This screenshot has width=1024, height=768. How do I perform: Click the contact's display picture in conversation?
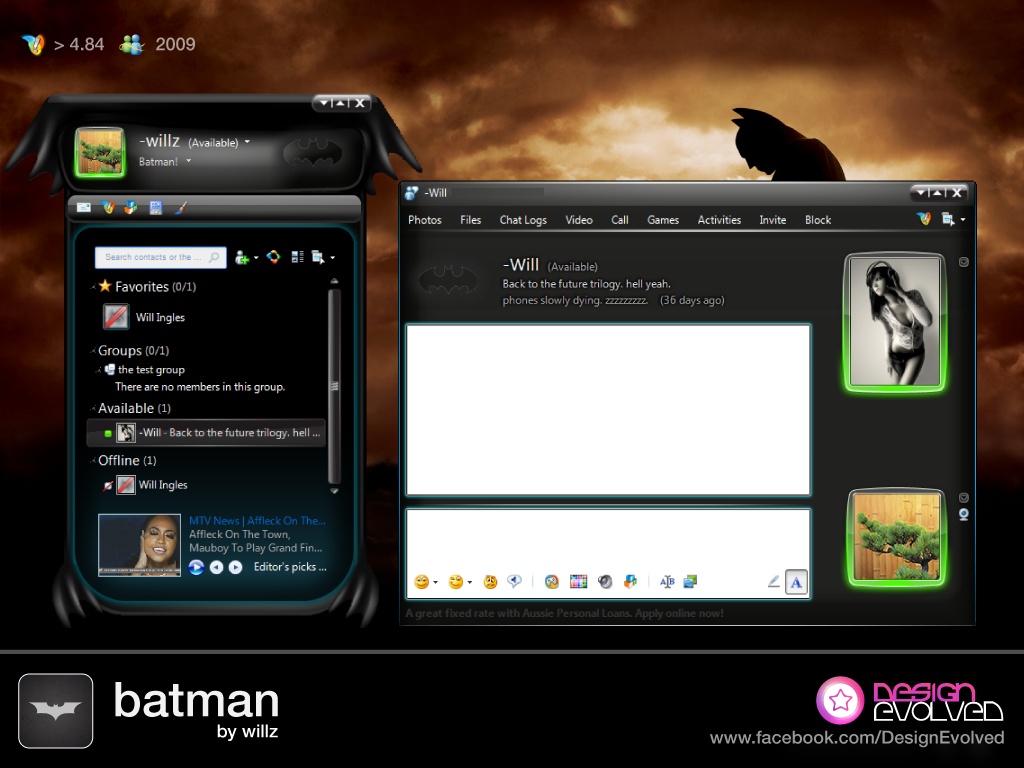(x=895, y=323)
